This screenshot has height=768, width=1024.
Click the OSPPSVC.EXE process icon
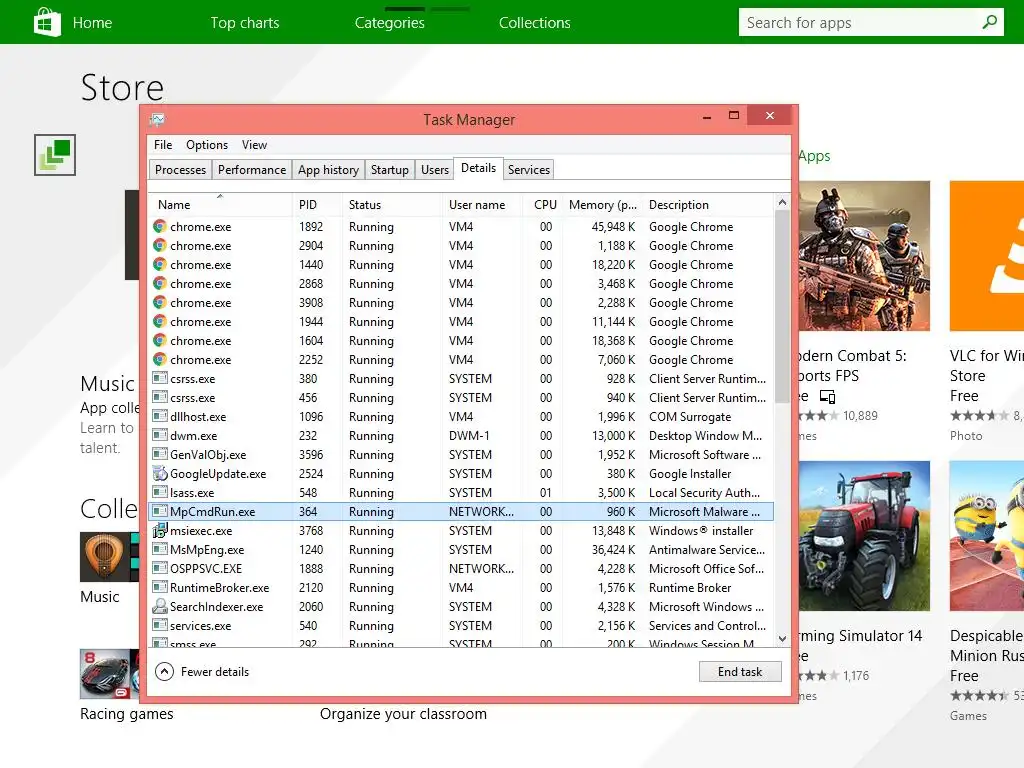point(159,568)
